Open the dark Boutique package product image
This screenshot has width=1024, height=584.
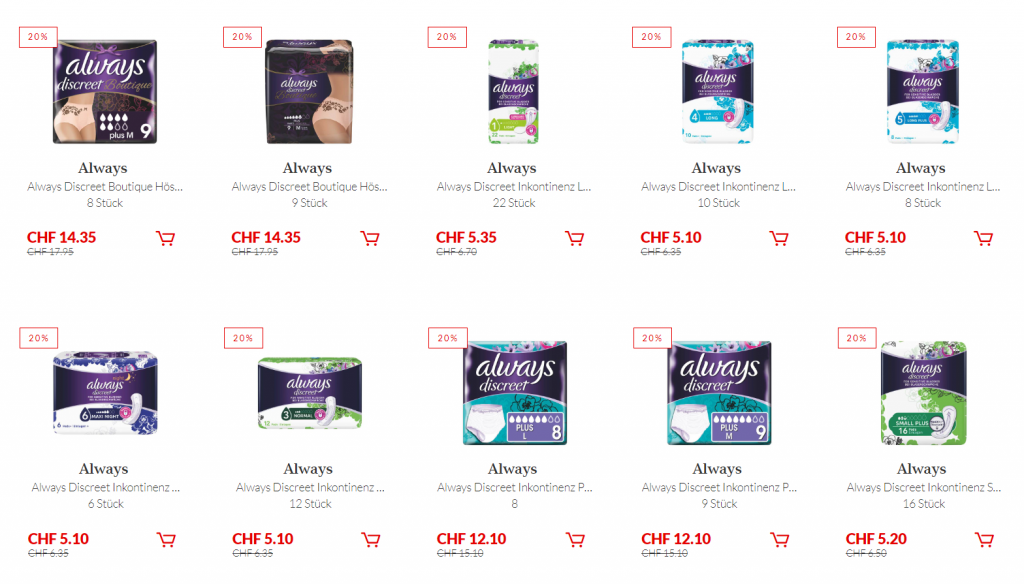[x=309, y=91]
